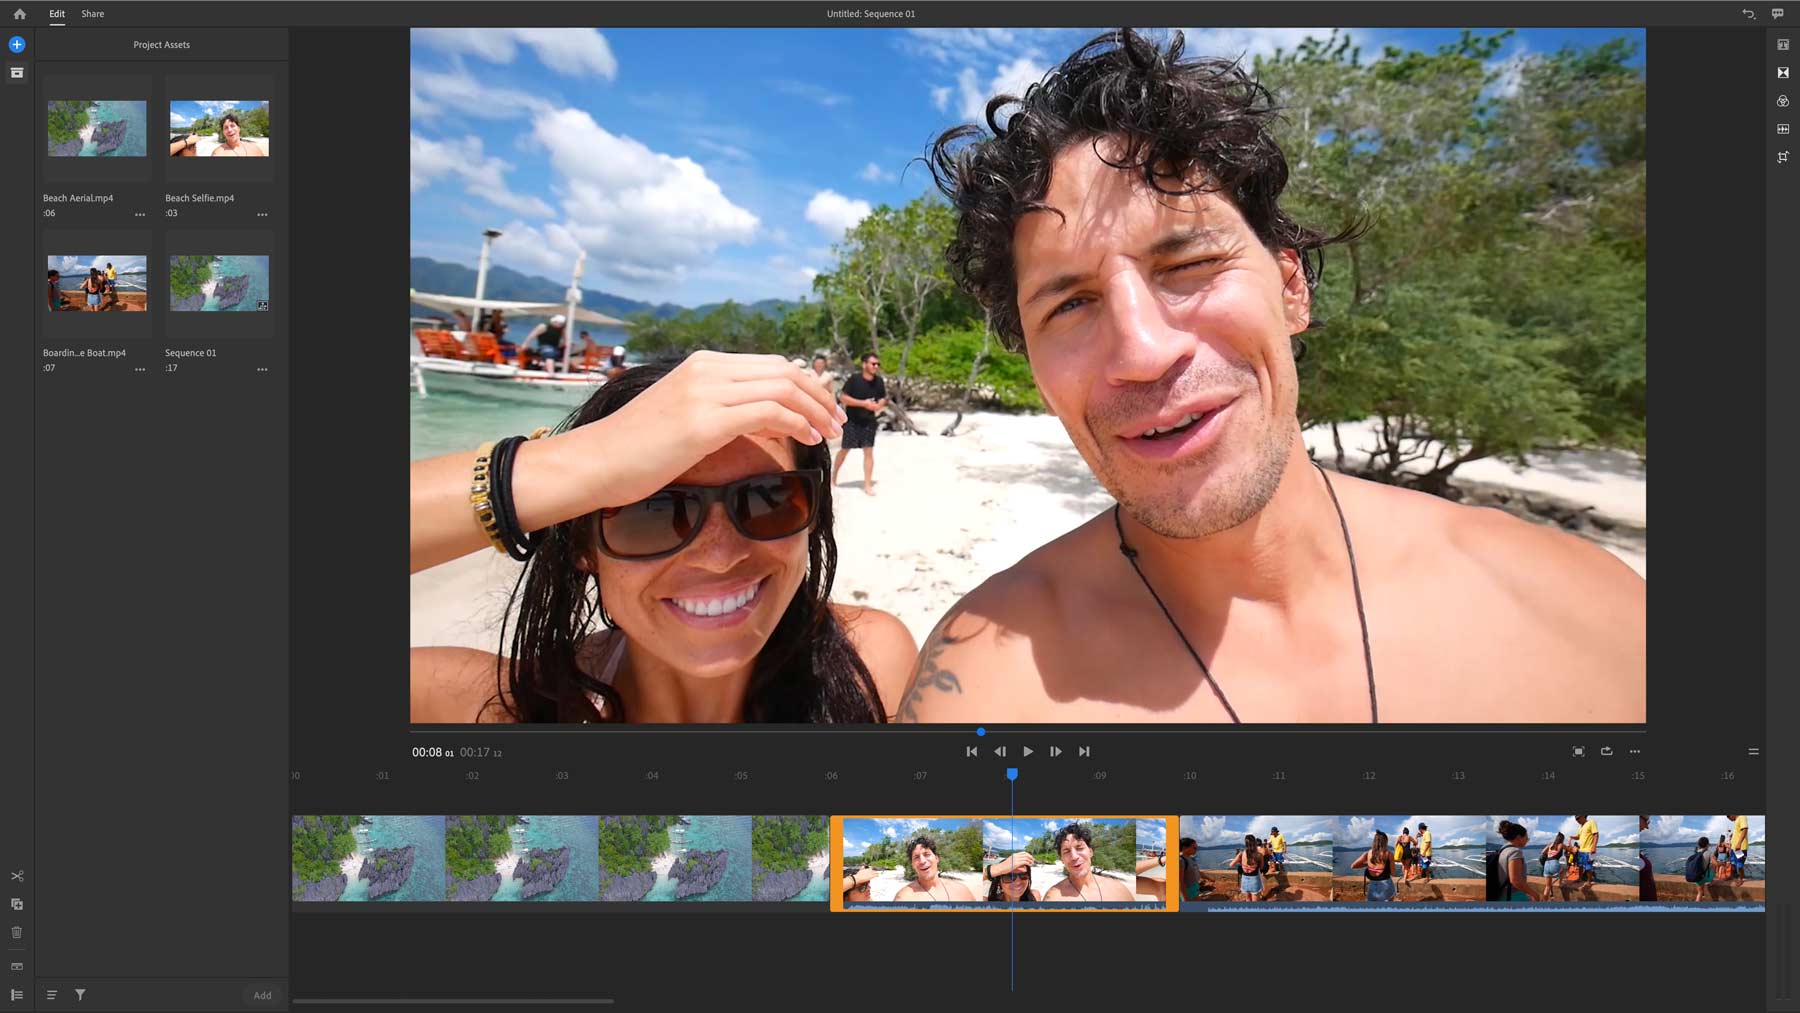
Task: Click the blue playhead marker on the timeline ruler
Action: click(1012, 774)
